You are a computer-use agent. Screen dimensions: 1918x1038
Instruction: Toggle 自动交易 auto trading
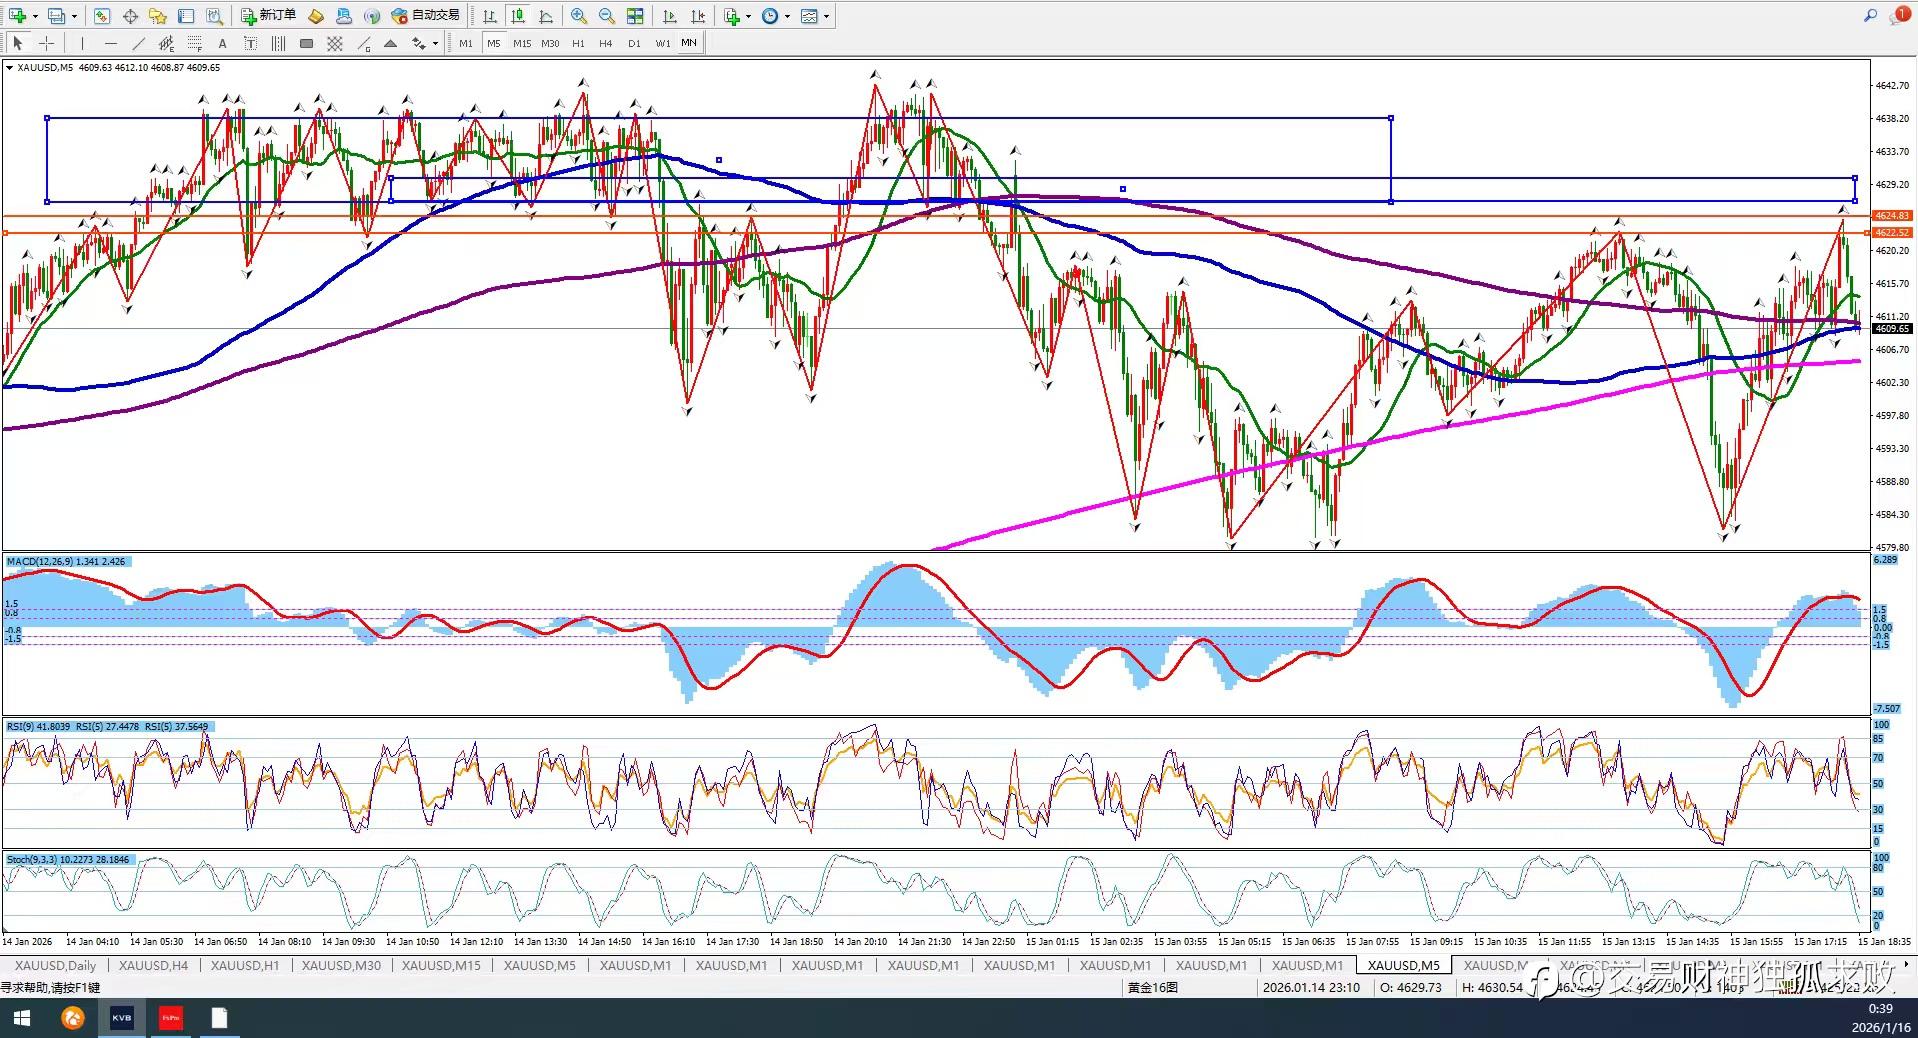pos(426,16)
